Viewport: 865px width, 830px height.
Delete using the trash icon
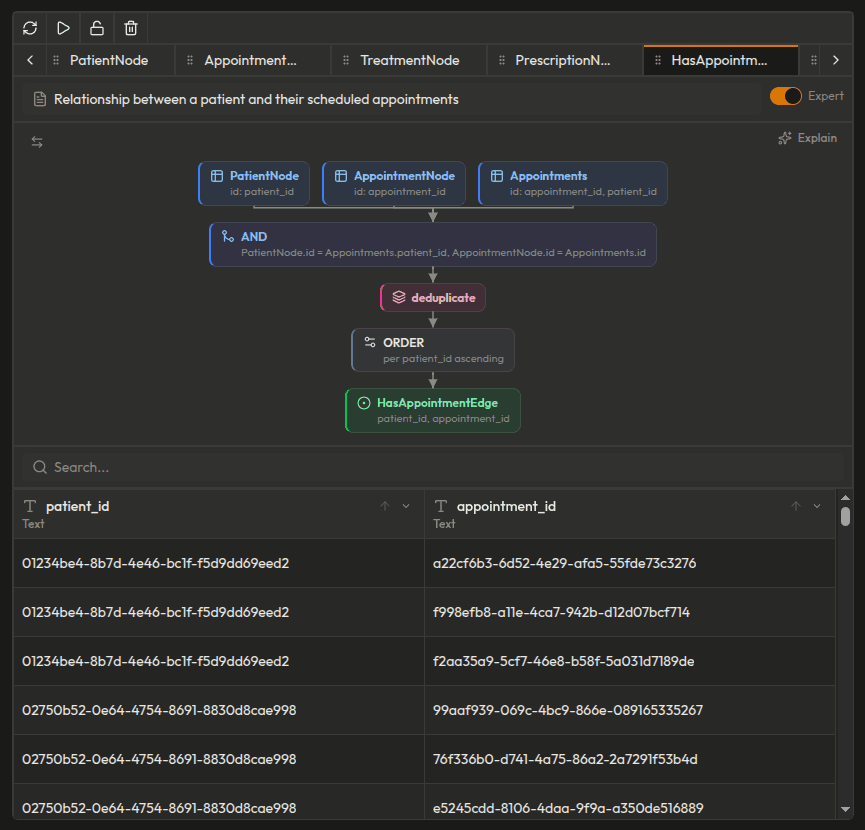click(x=130, y=27)
